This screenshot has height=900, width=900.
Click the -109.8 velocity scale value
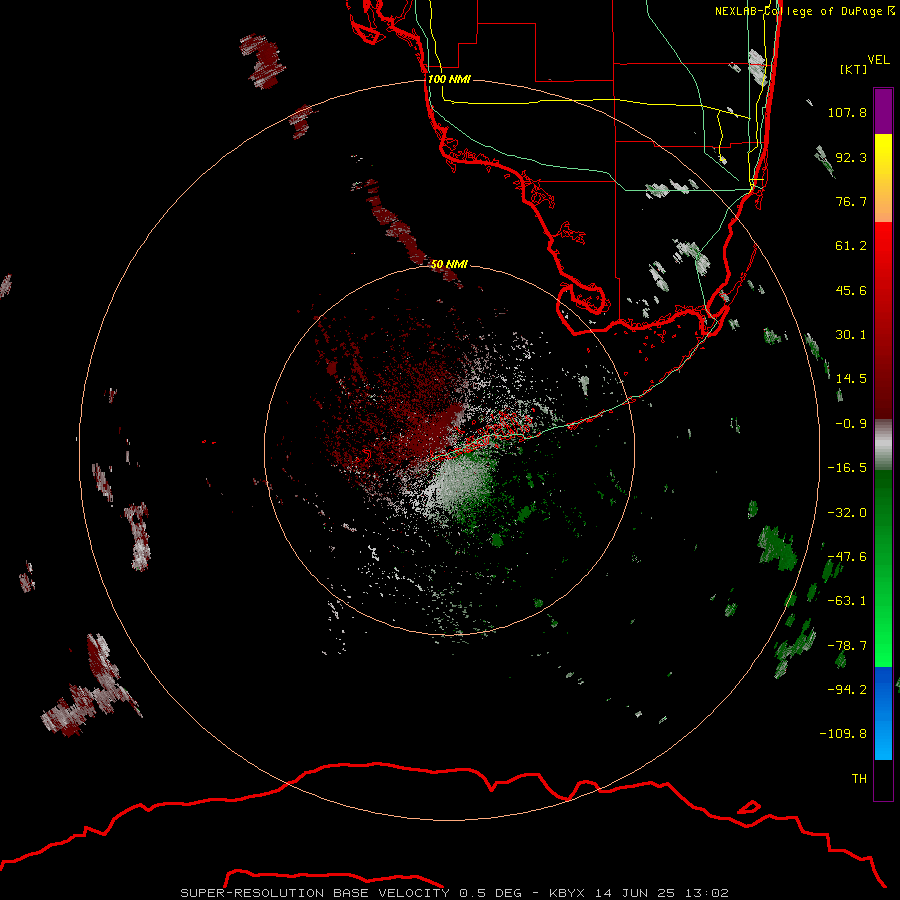pyautogui.click(x=843, y=734)
